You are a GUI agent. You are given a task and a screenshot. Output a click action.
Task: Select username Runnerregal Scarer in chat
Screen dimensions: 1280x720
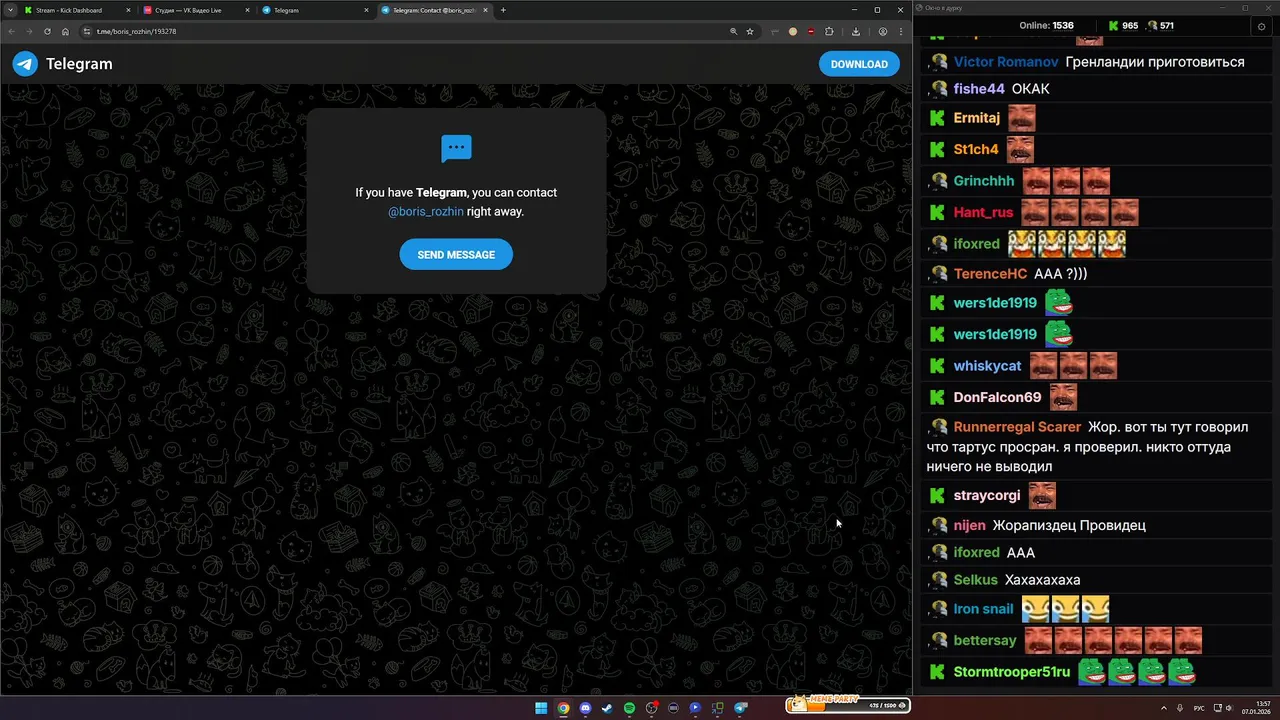click(x=1017, y=427)
